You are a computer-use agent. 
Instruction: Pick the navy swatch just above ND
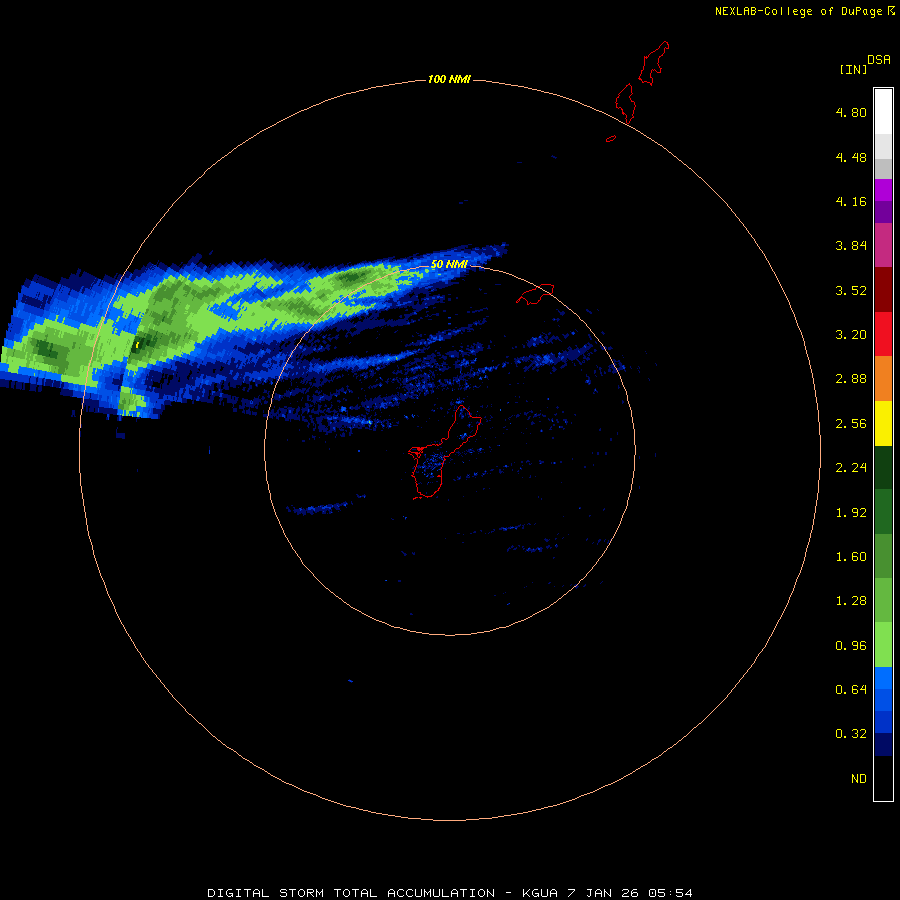pos(883,744)
